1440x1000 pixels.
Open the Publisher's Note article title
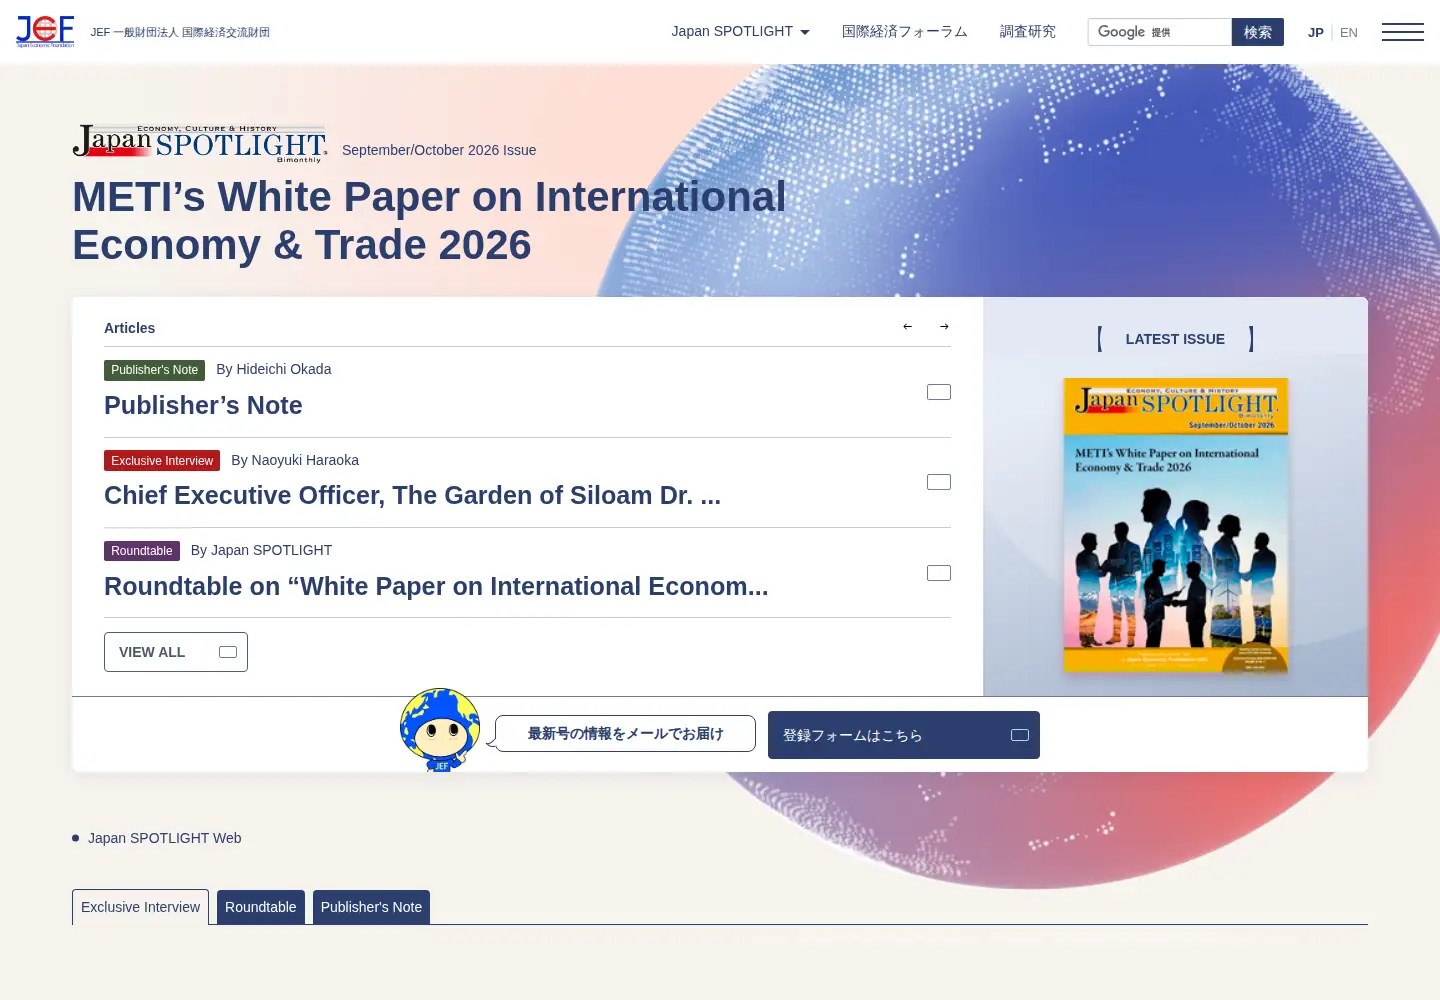click(x=203, y=405)
